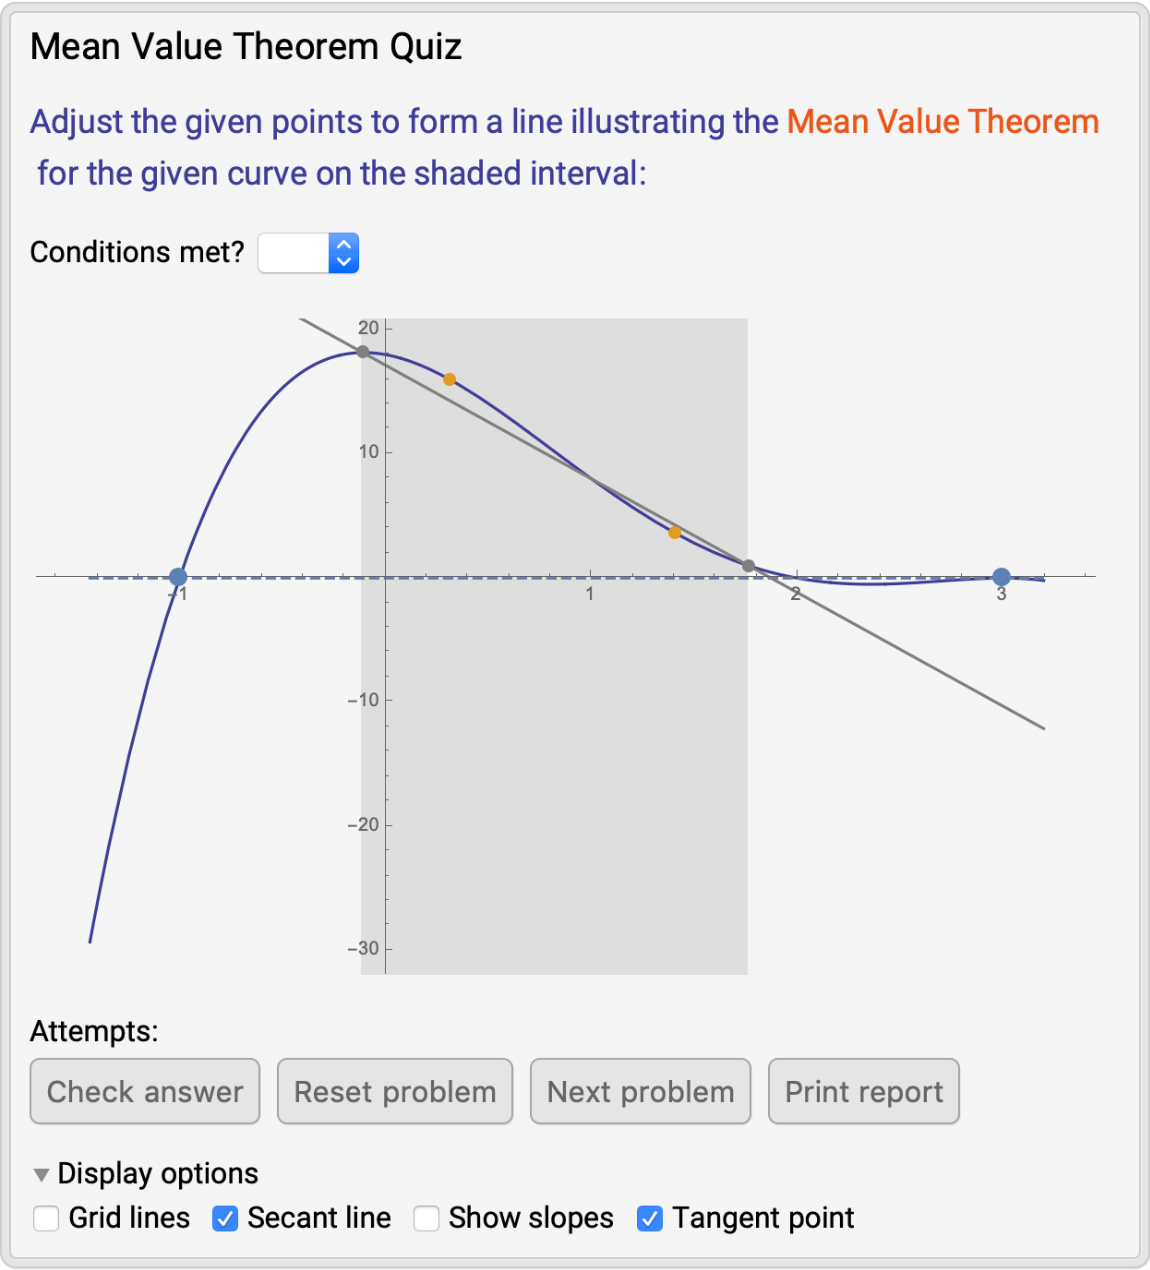Screen dimensions: 1150x1270
Task: Click gray secant endpoint at interval's right edge
Action: 748,567
